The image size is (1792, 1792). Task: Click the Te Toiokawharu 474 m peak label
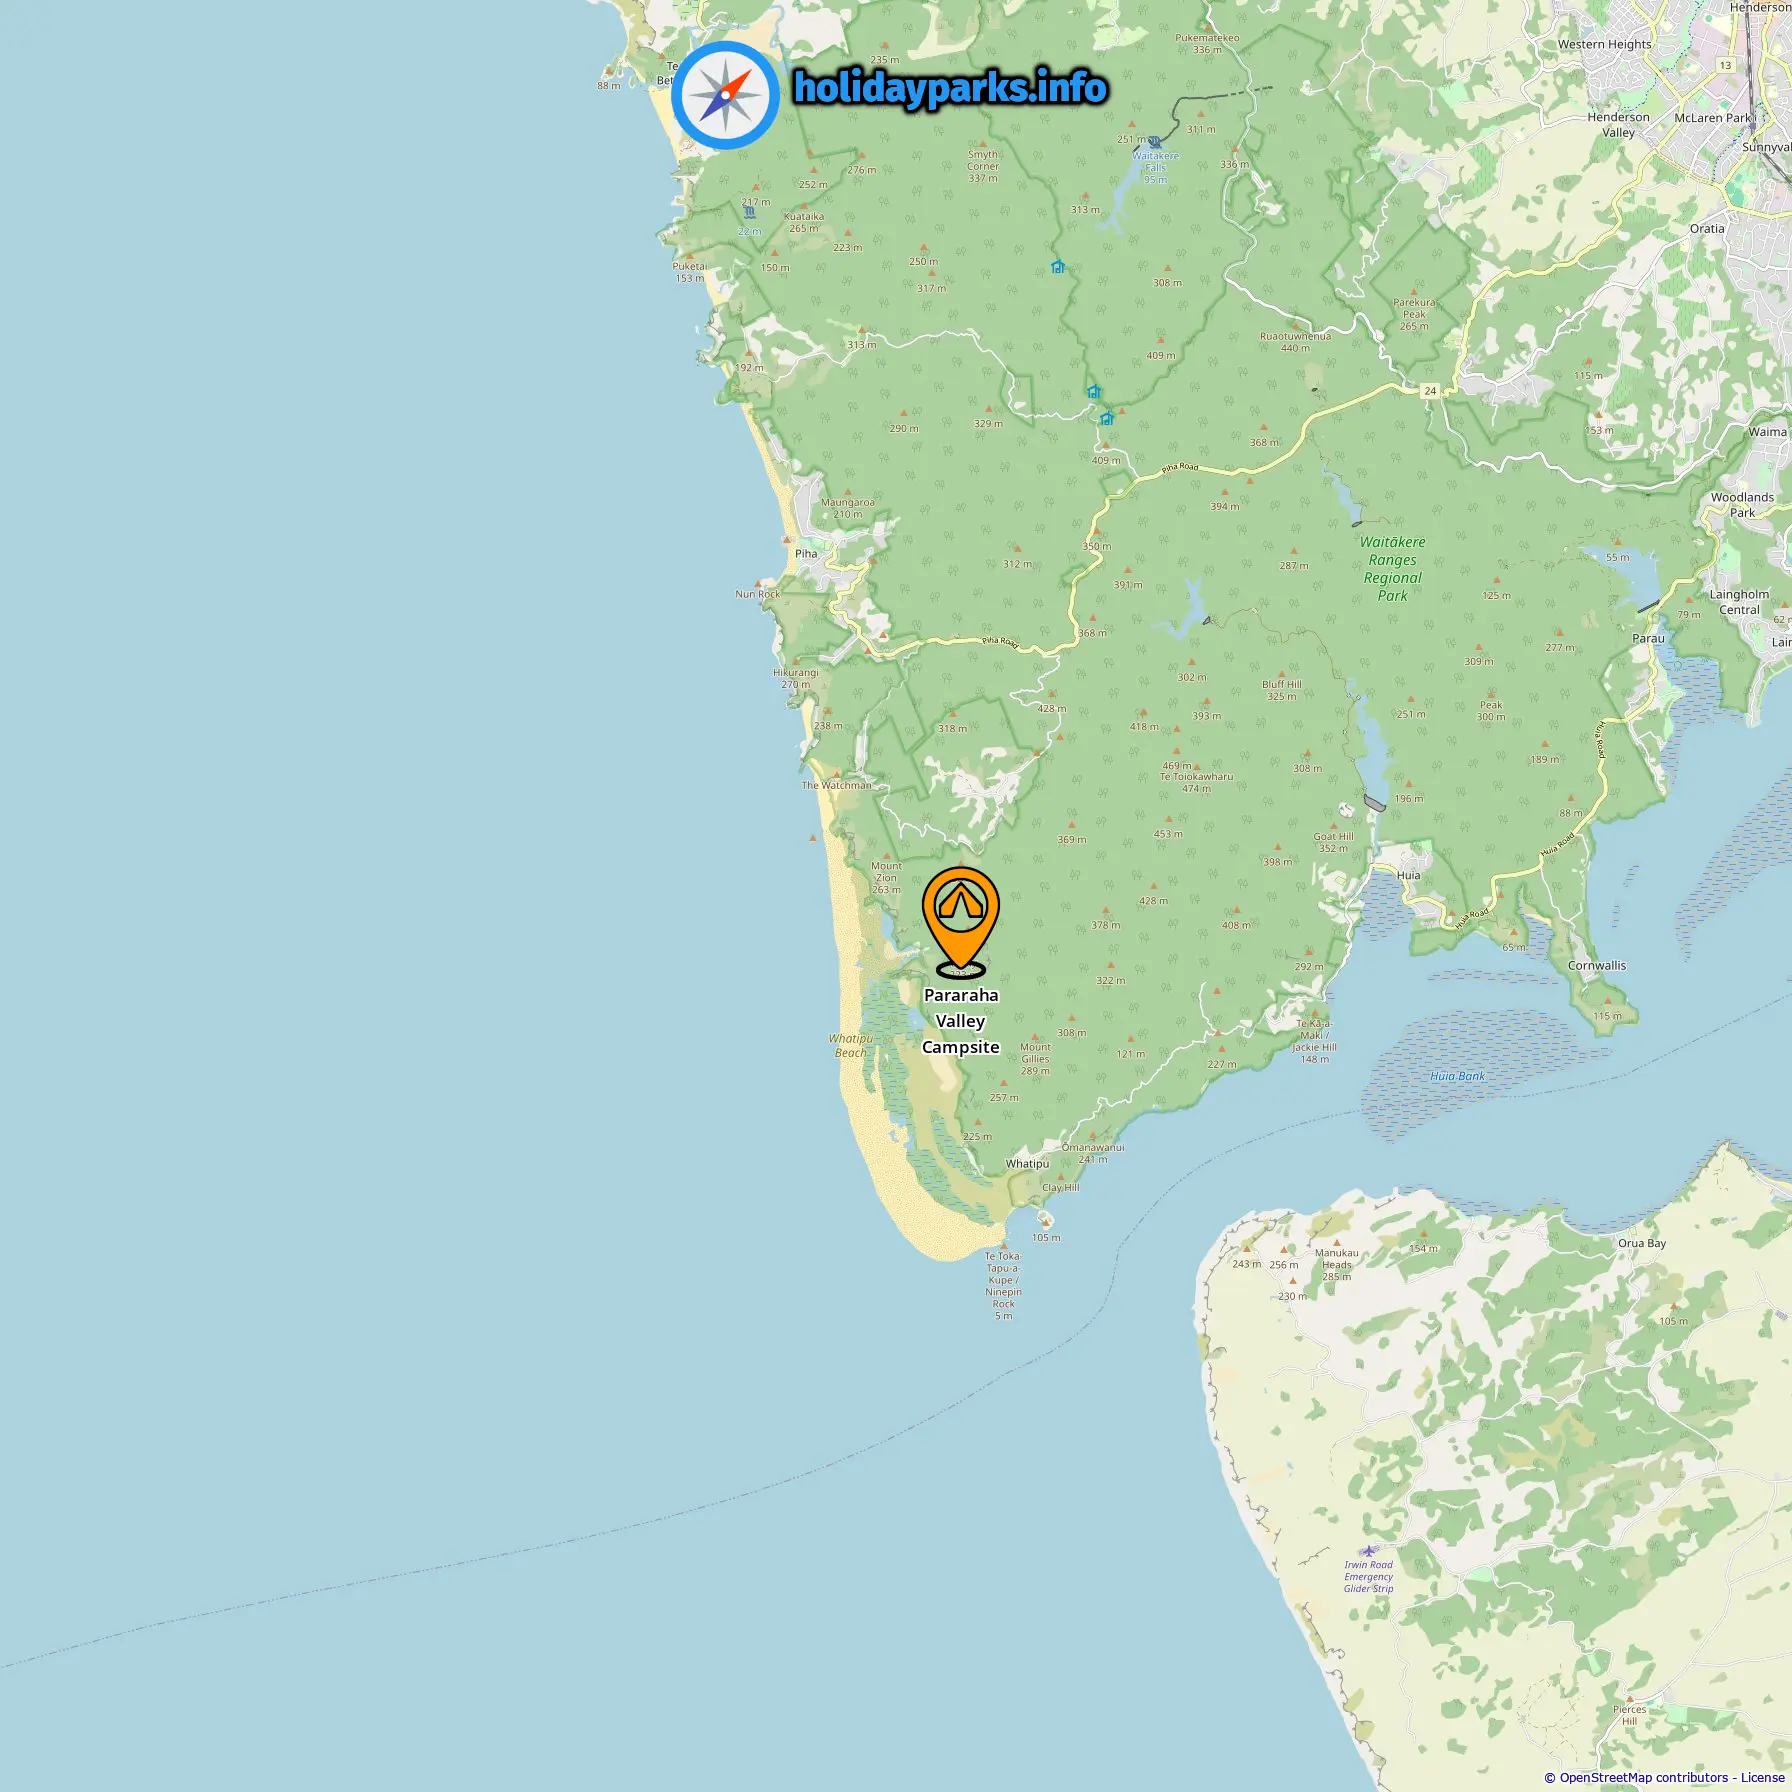(1196, 777)
